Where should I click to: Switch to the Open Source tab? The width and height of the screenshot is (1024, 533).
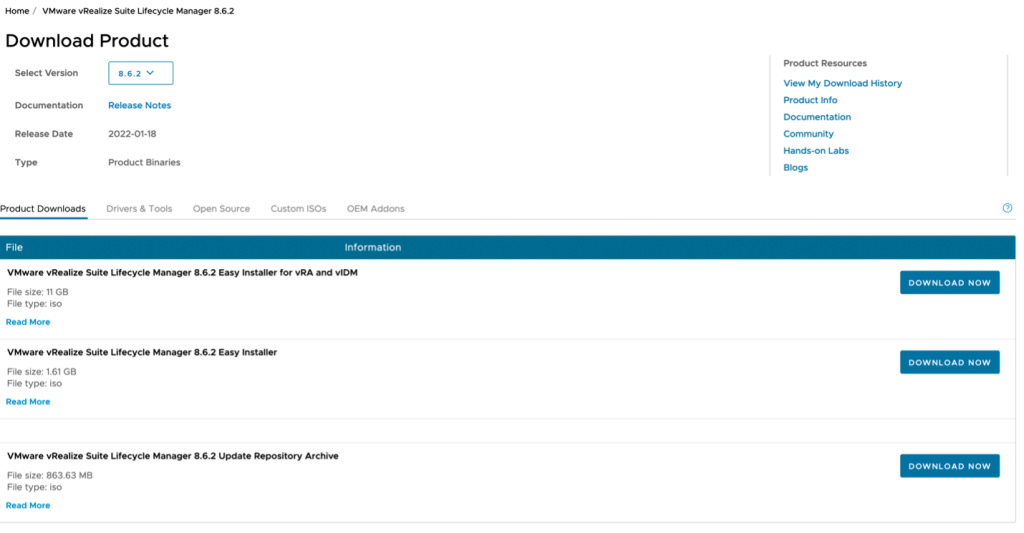(221, 209)
